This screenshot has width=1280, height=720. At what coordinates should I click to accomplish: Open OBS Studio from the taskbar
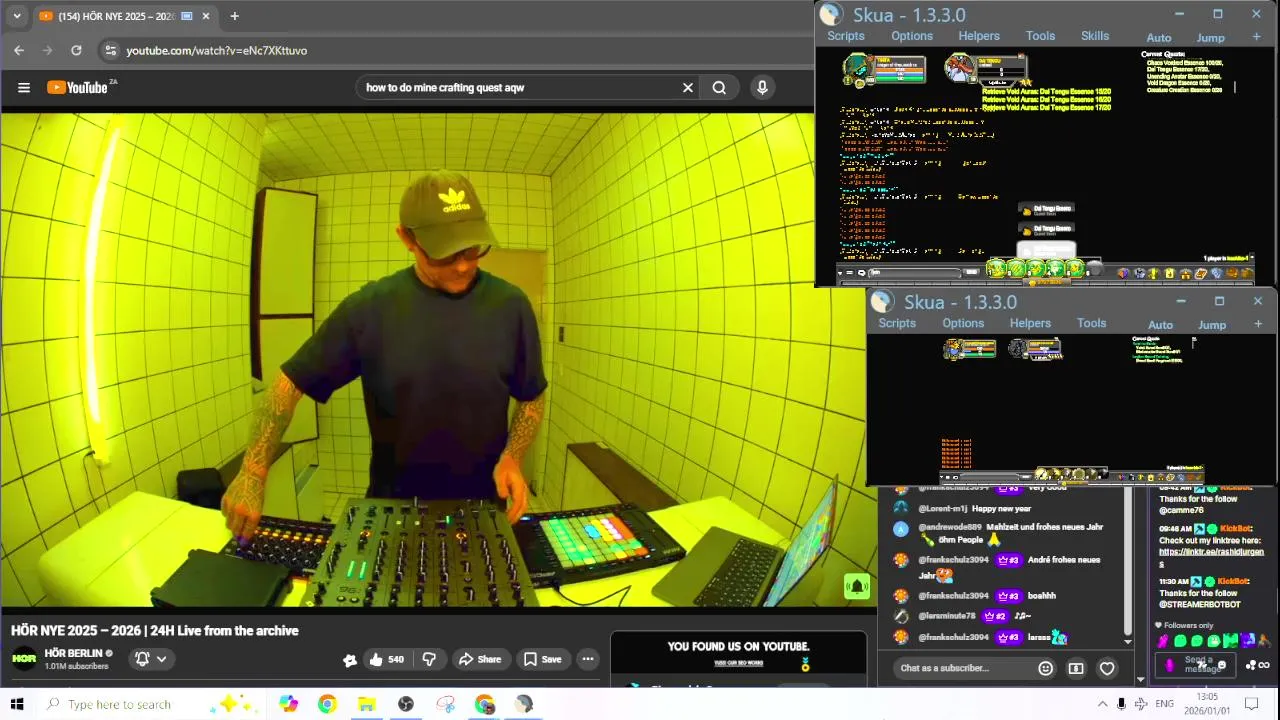coord(406,704)
